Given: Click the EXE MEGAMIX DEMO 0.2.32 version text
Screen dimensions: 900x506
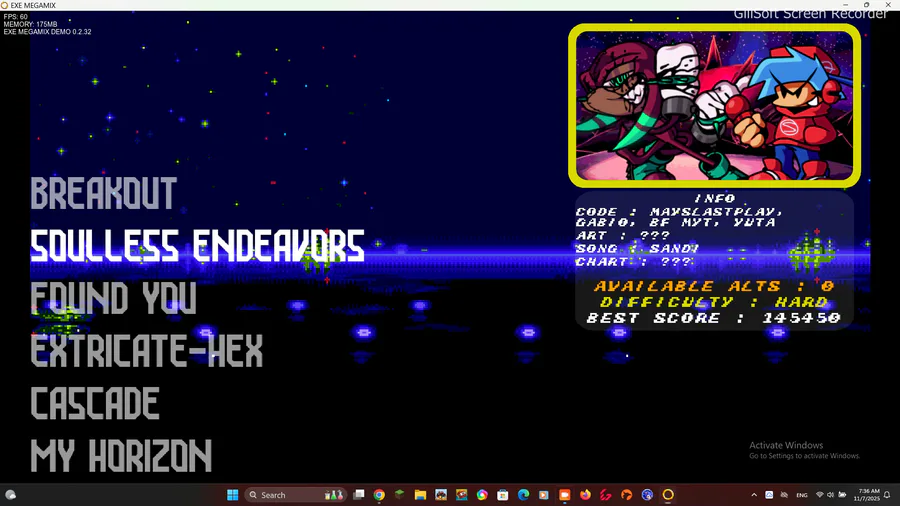Looking at the screenshot, I should pyautogui.click(x=47, y=32).
